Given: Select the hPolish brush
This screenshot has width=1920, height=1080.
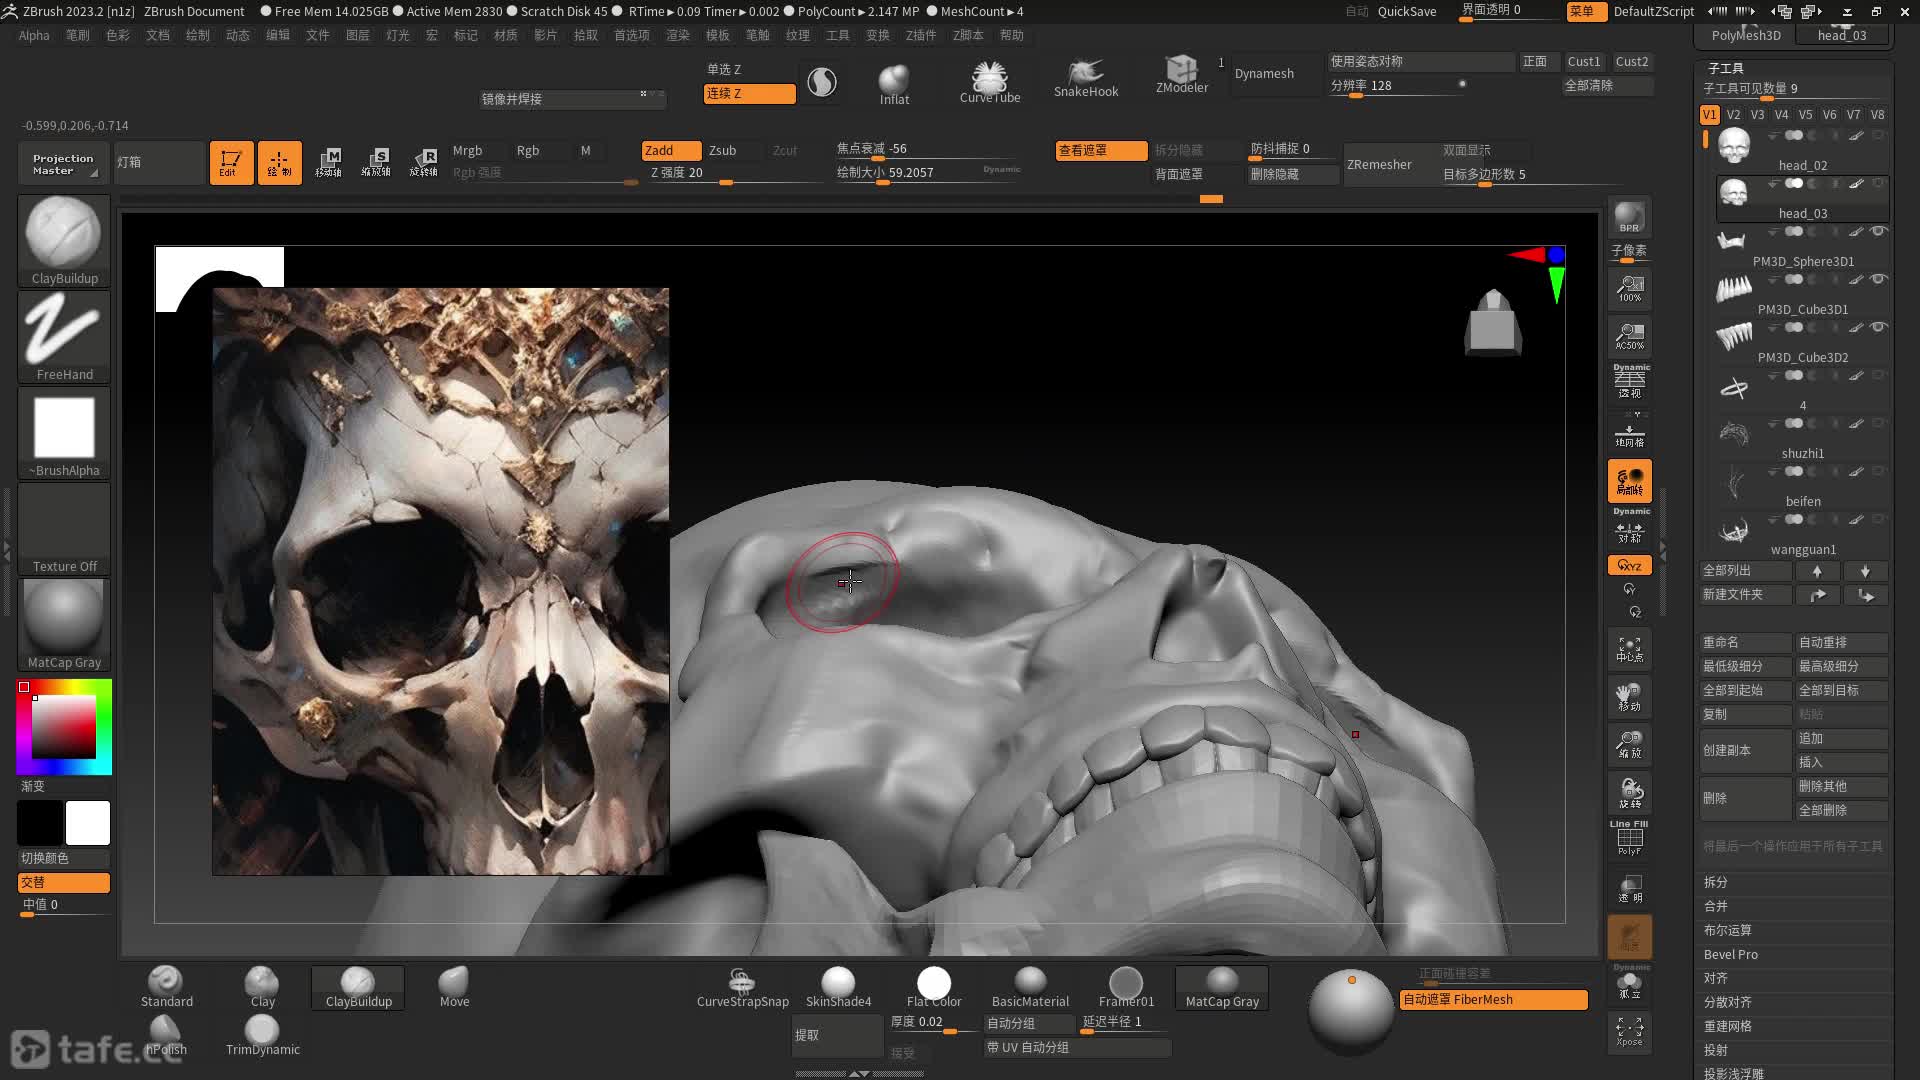Looking at the screenshot, I should pos(166,1035).
